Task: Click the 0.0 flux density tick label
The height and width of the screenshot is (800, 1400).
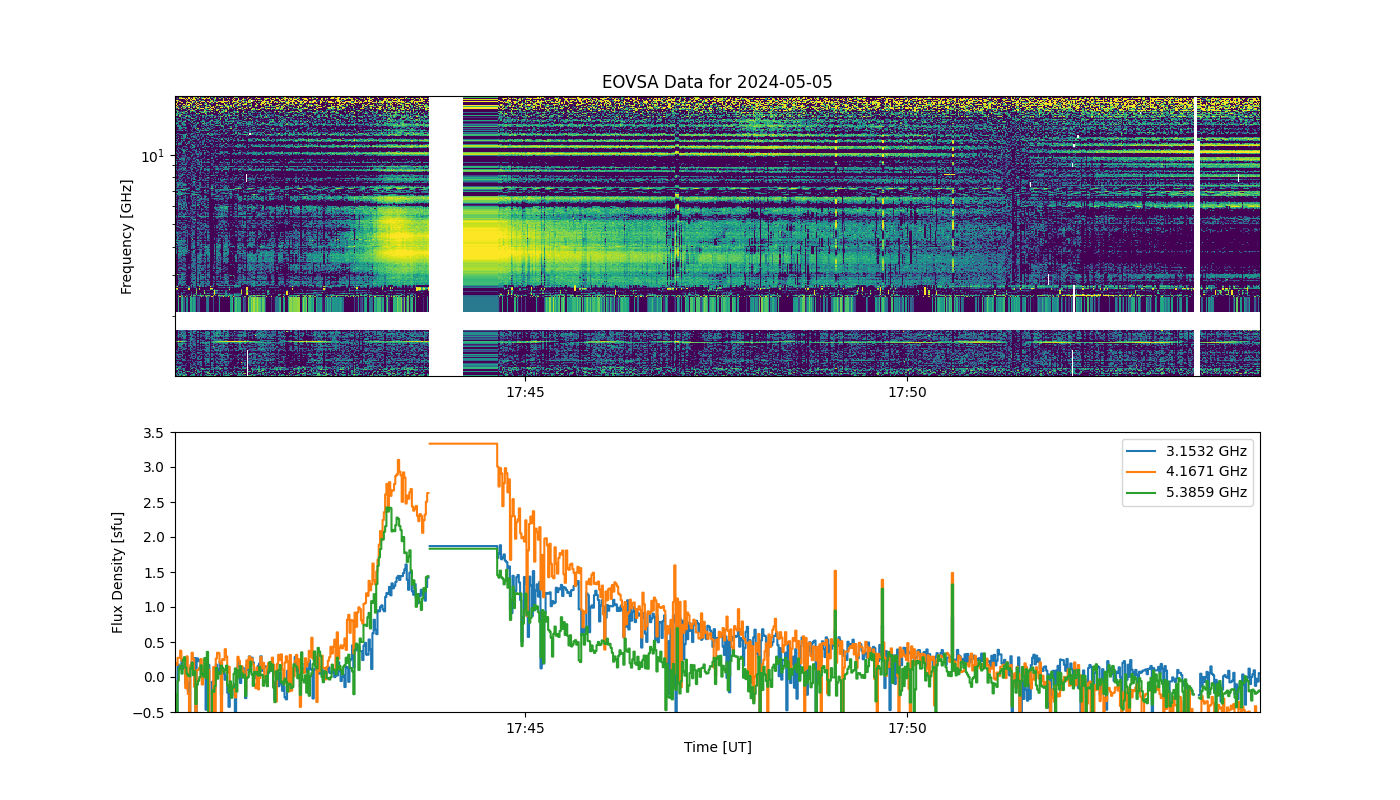Action: pyautogui.click(x=154, y=677)
